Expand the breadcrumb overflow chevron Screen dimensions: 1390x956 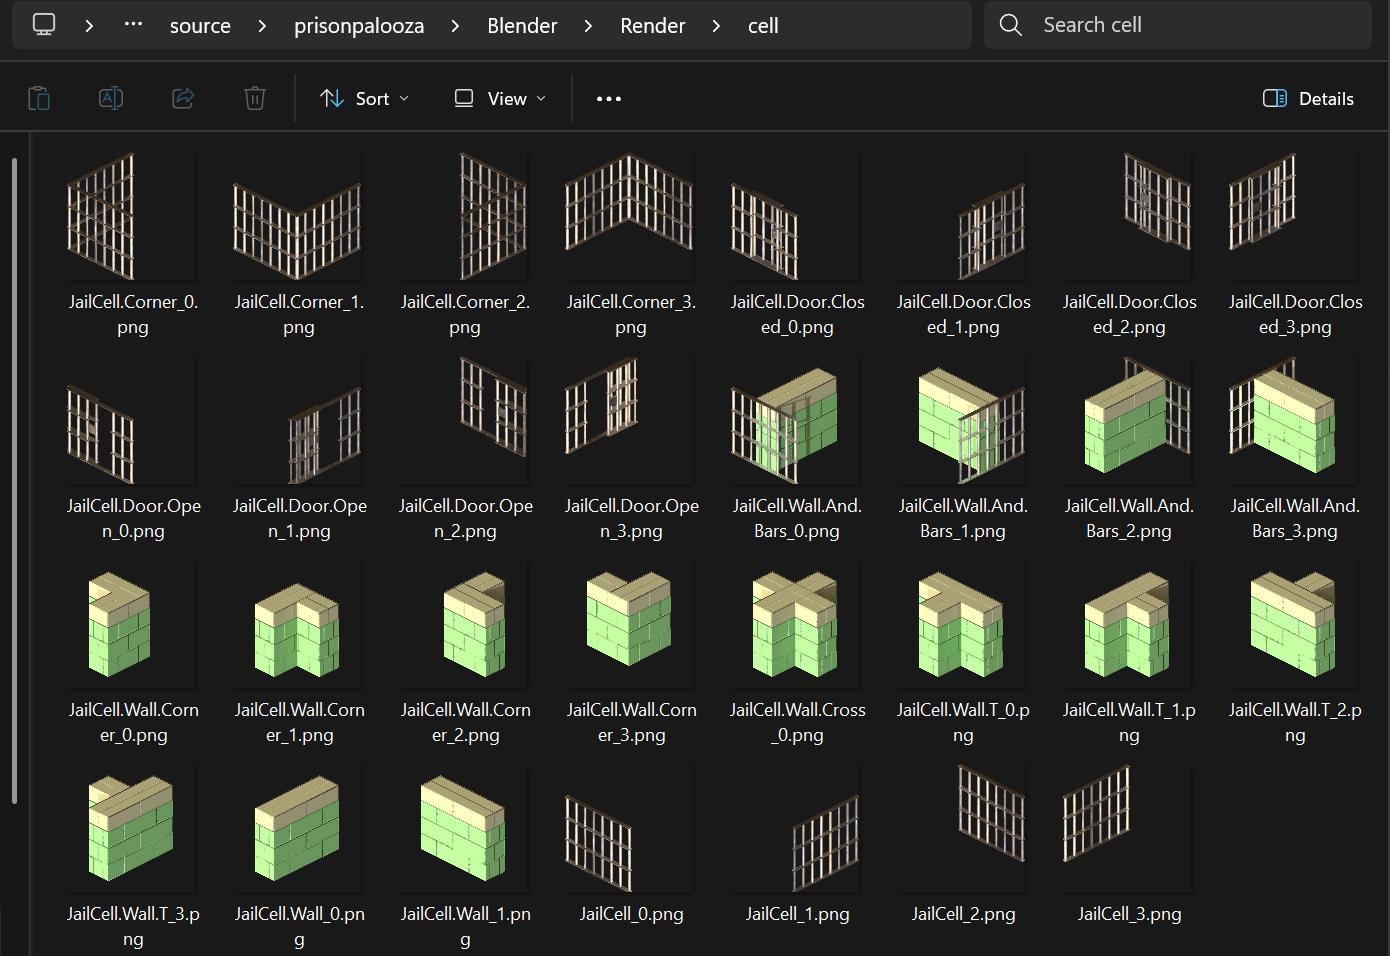coord(133,25)
